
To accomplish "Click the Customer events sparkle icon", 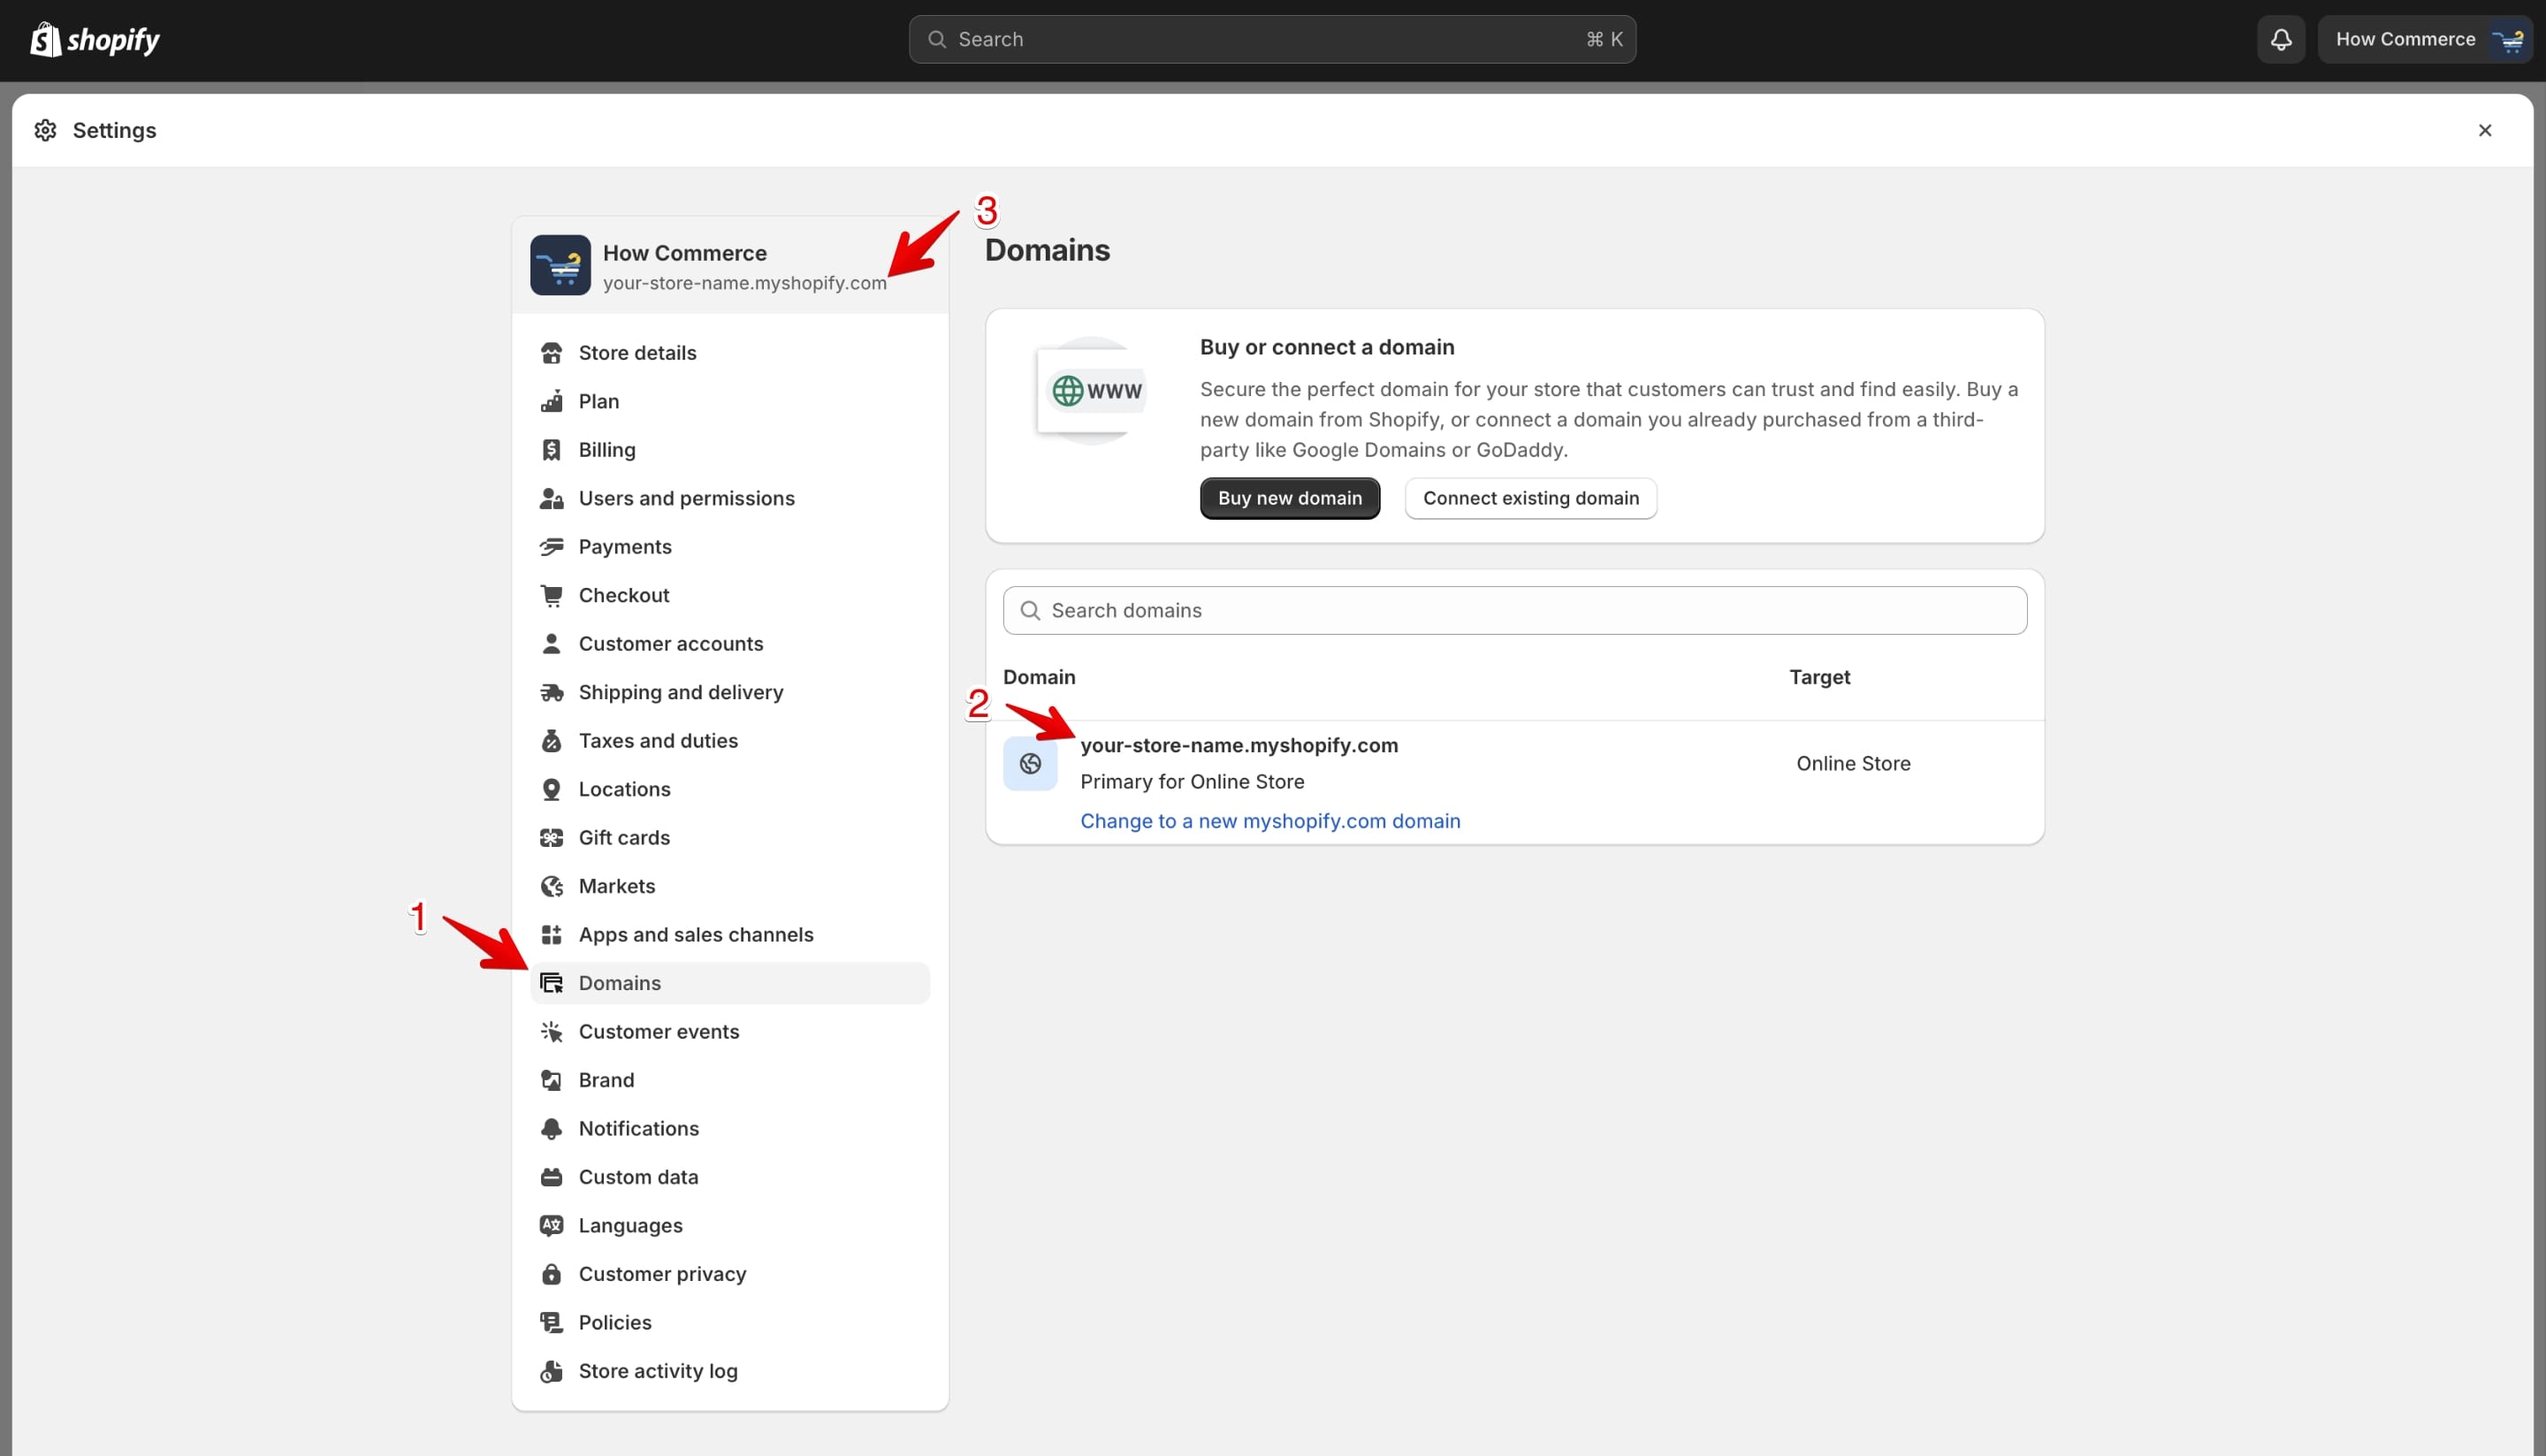I will (x=551, y=1032).
